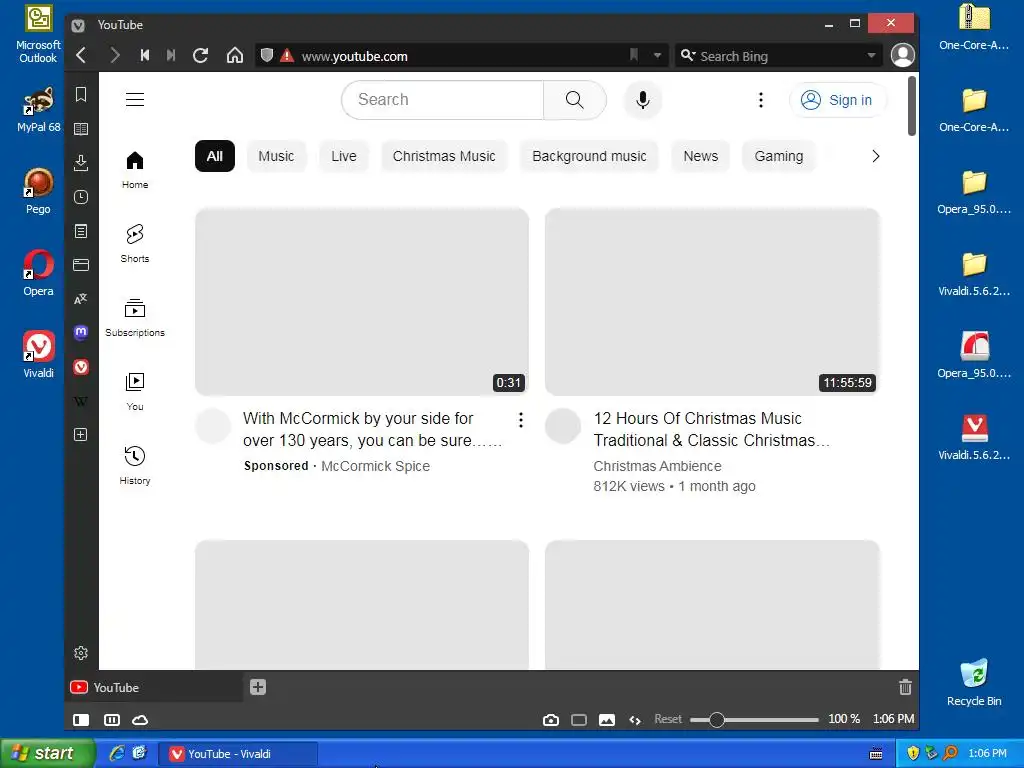The image size is (1024, 768).
Task: Show more filter chips with right arrow
Action: pos(876,156)
